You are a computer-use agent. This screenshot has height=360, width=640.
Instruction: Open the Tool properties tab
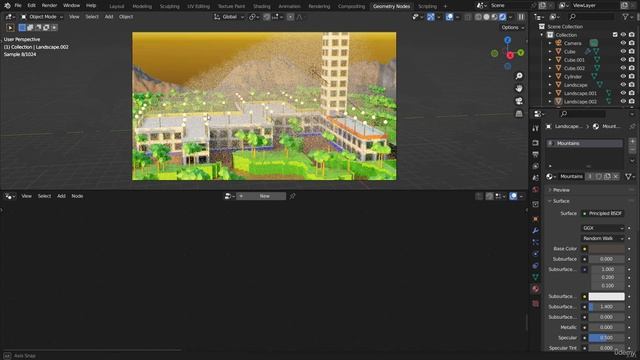click(x=536, y=129)
